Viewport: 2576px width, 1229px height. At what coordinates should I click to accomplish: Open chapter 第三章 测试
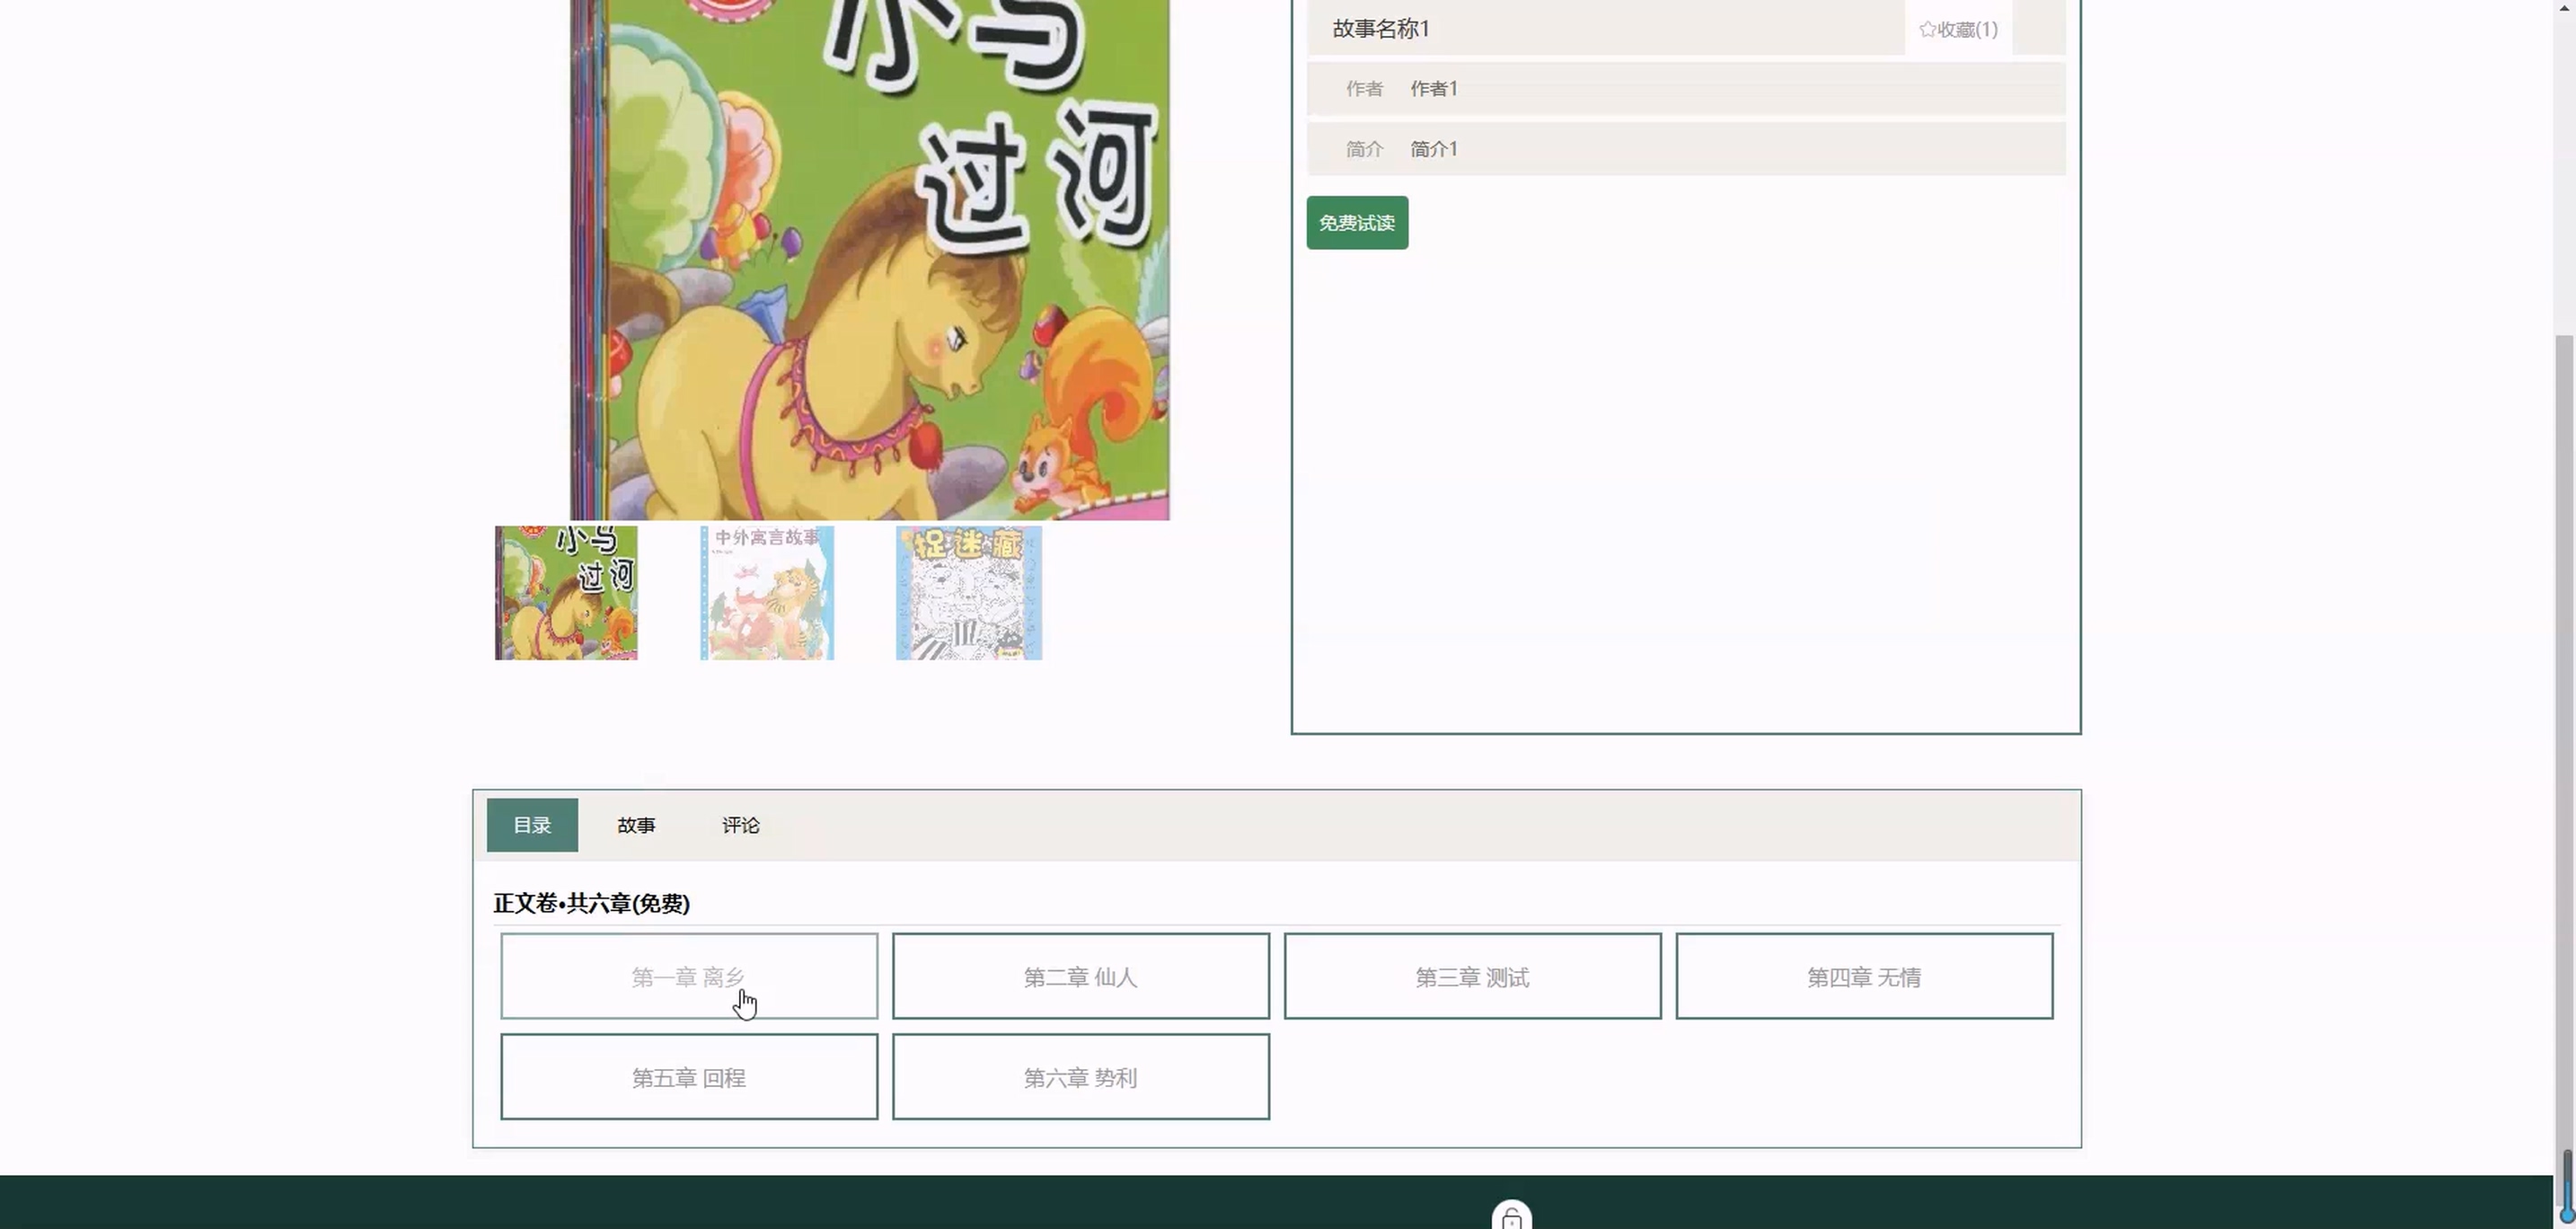point(1472,976)
